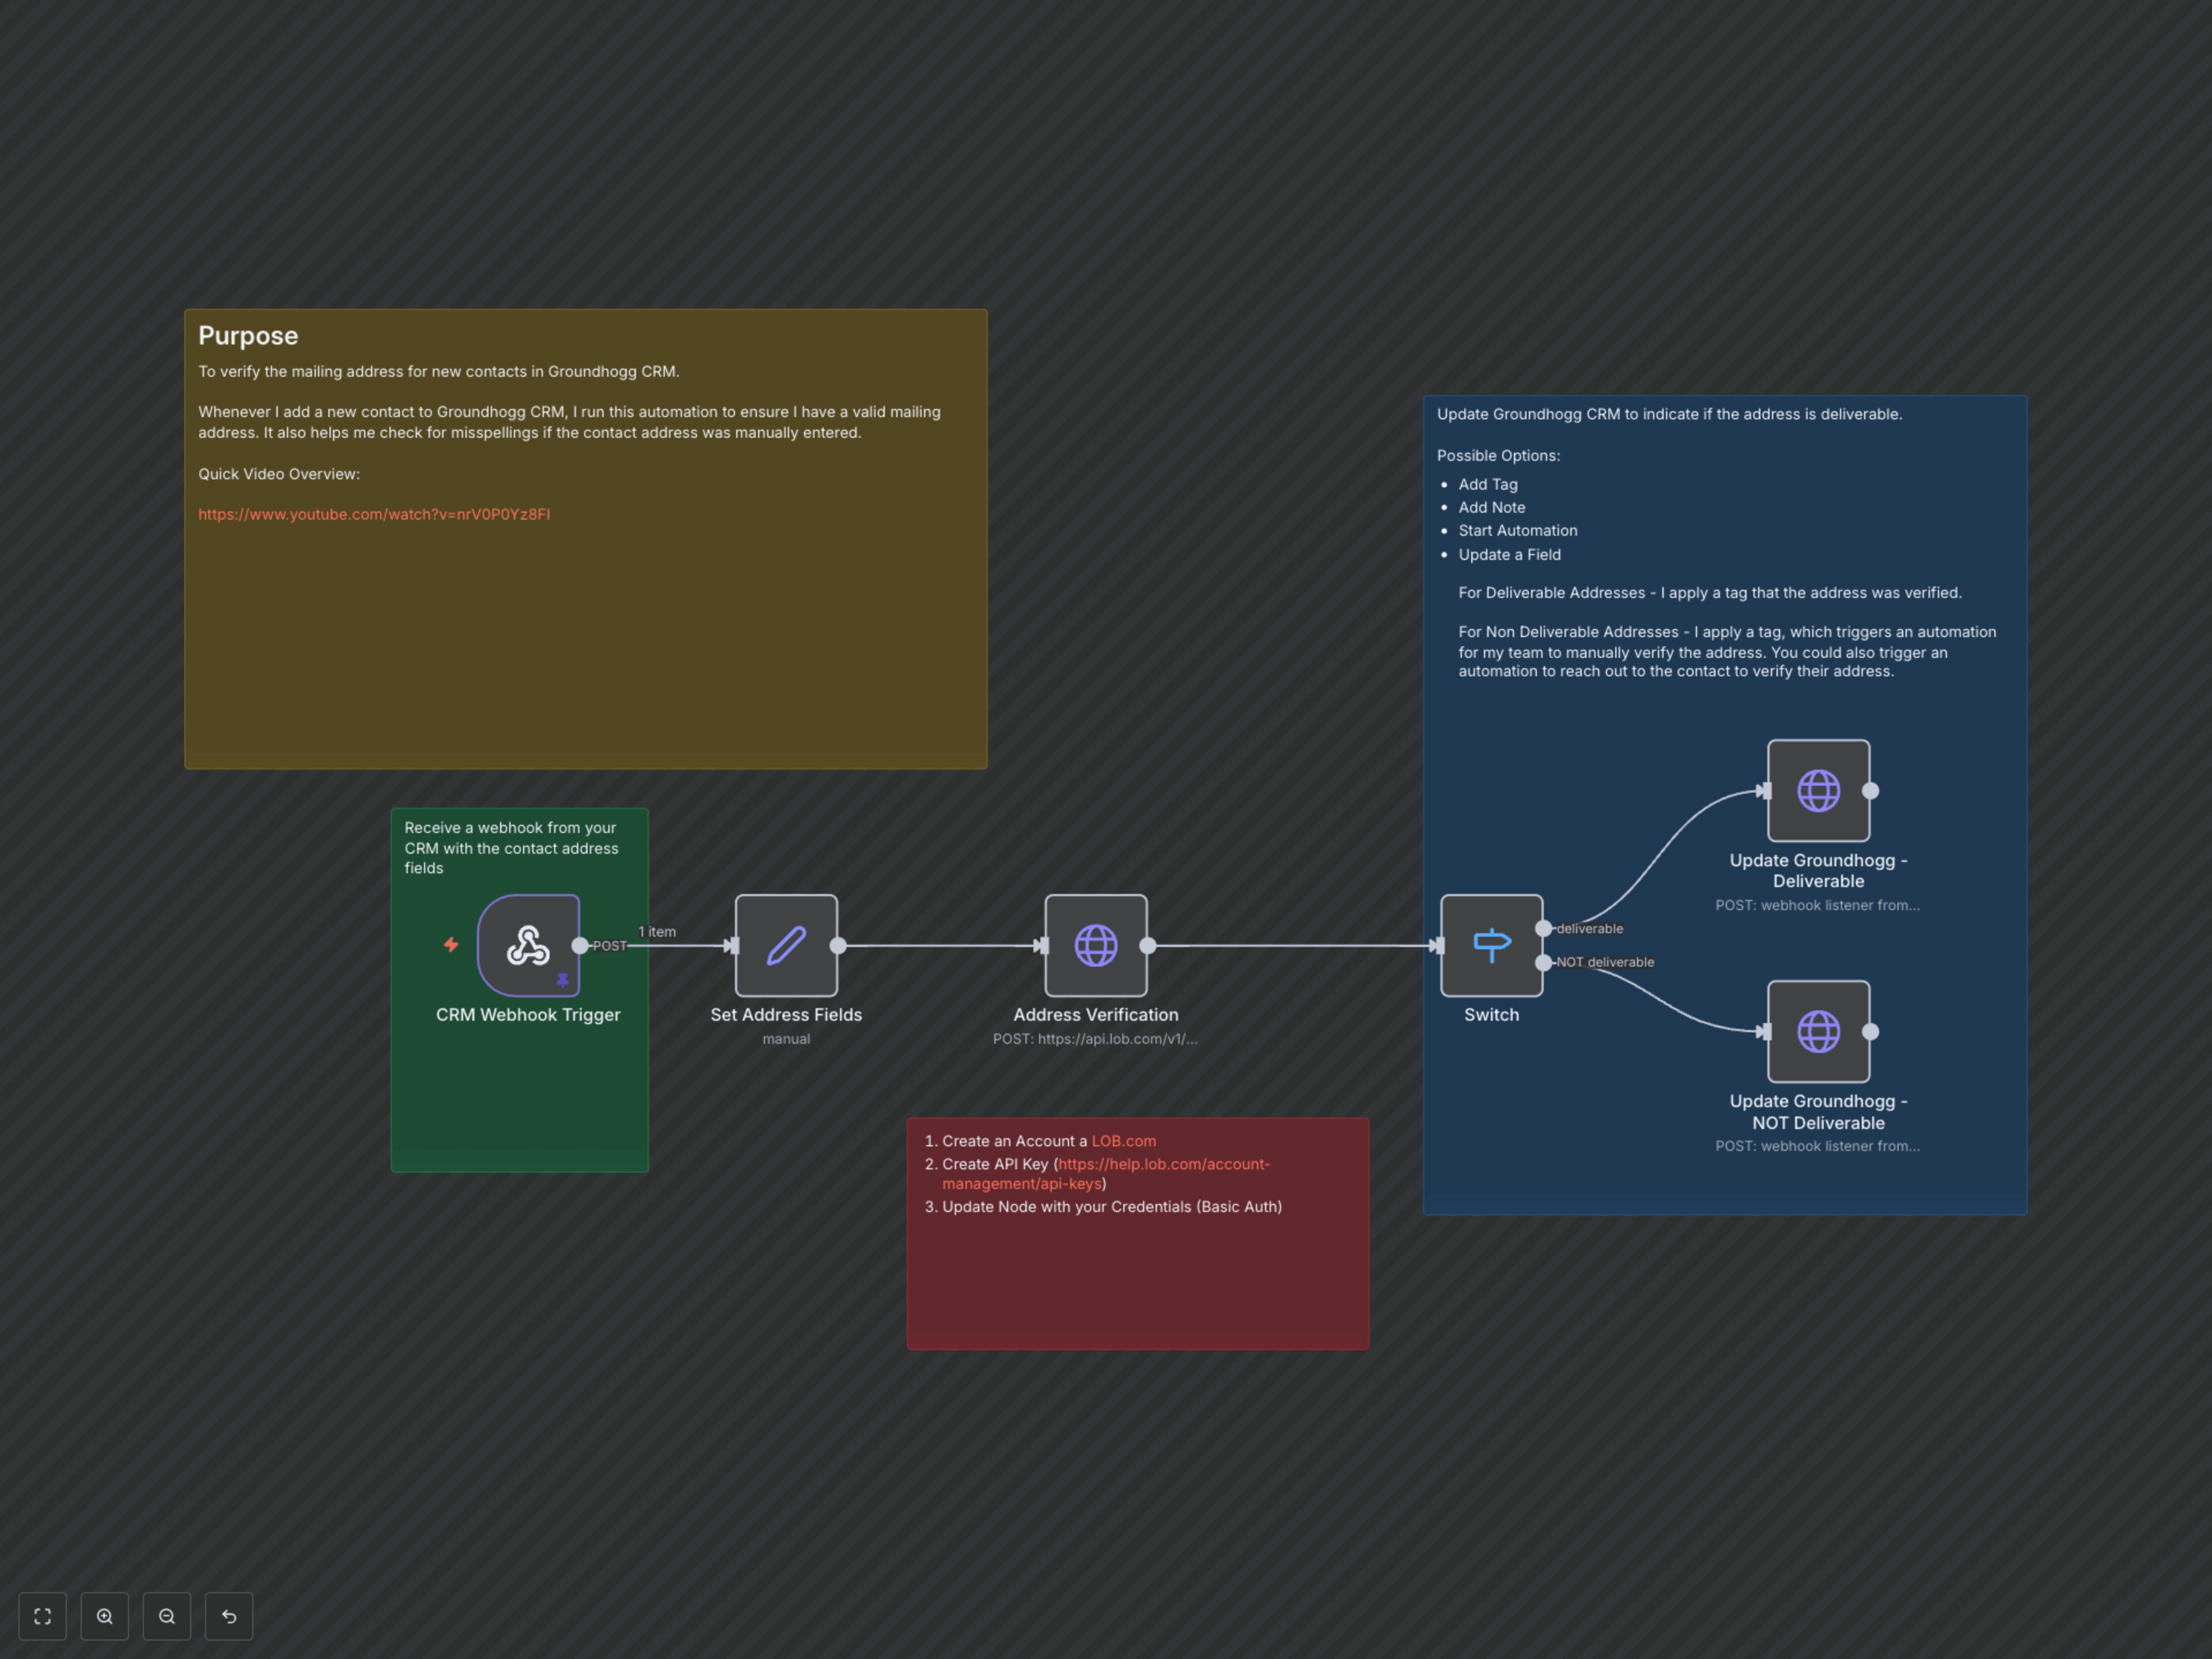The image size is (2212, 1659).
Task: Click the Address Verification output connector dot
Action: pos(1148,945)
